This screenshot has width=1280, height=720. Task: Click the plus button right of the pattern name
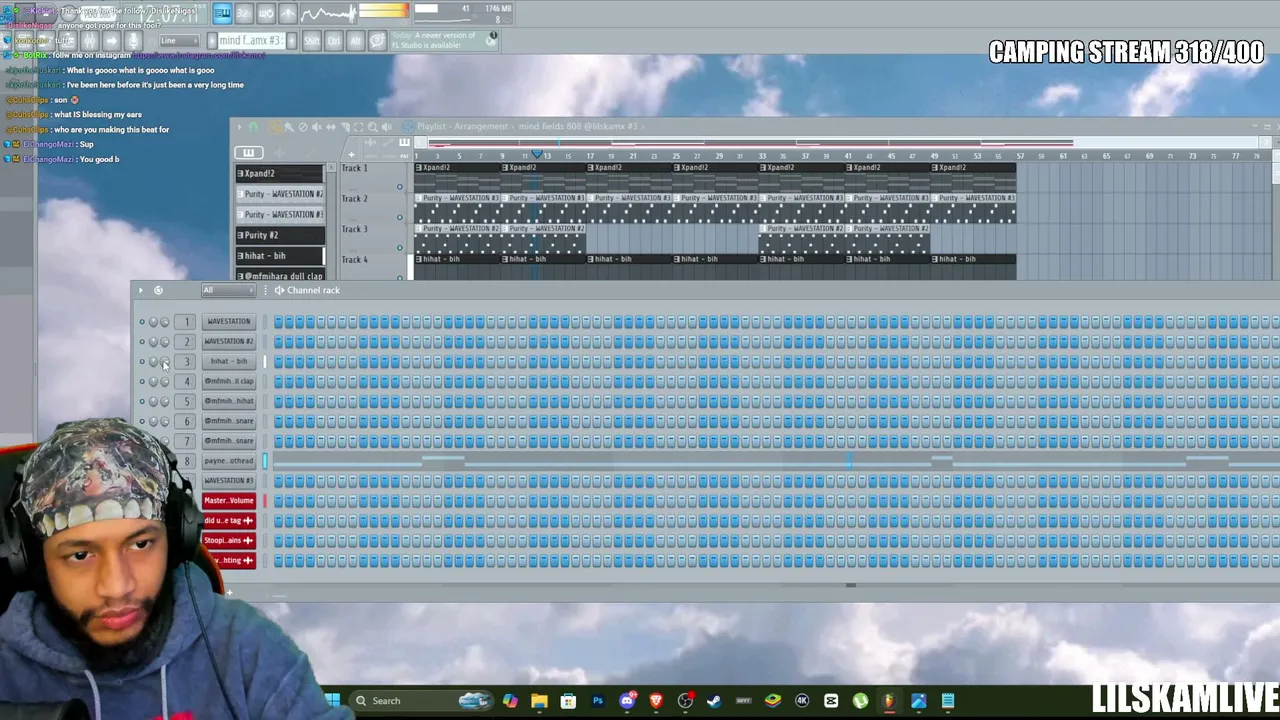point(291,41)
